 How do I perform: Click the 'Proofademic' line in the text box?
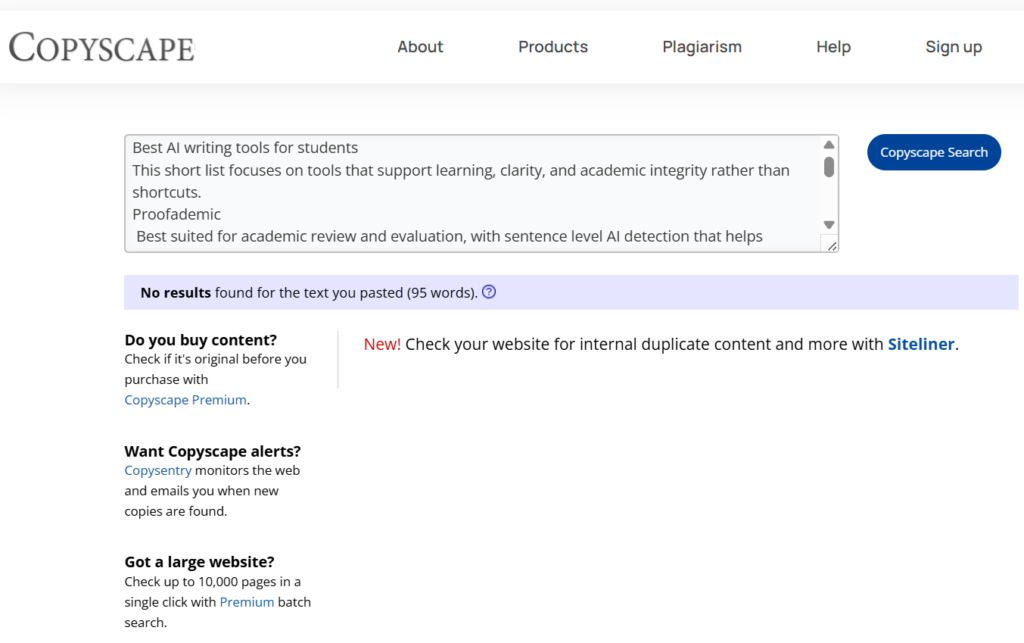176,214
